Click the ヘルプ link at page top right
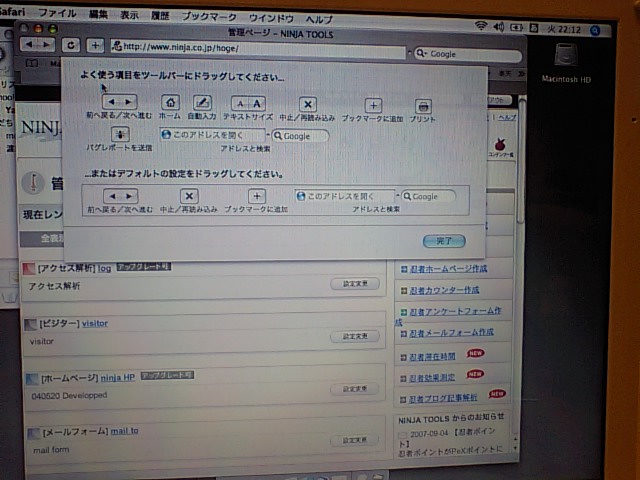The height and width of the screenshot is (480, 640). pos(507,118)
